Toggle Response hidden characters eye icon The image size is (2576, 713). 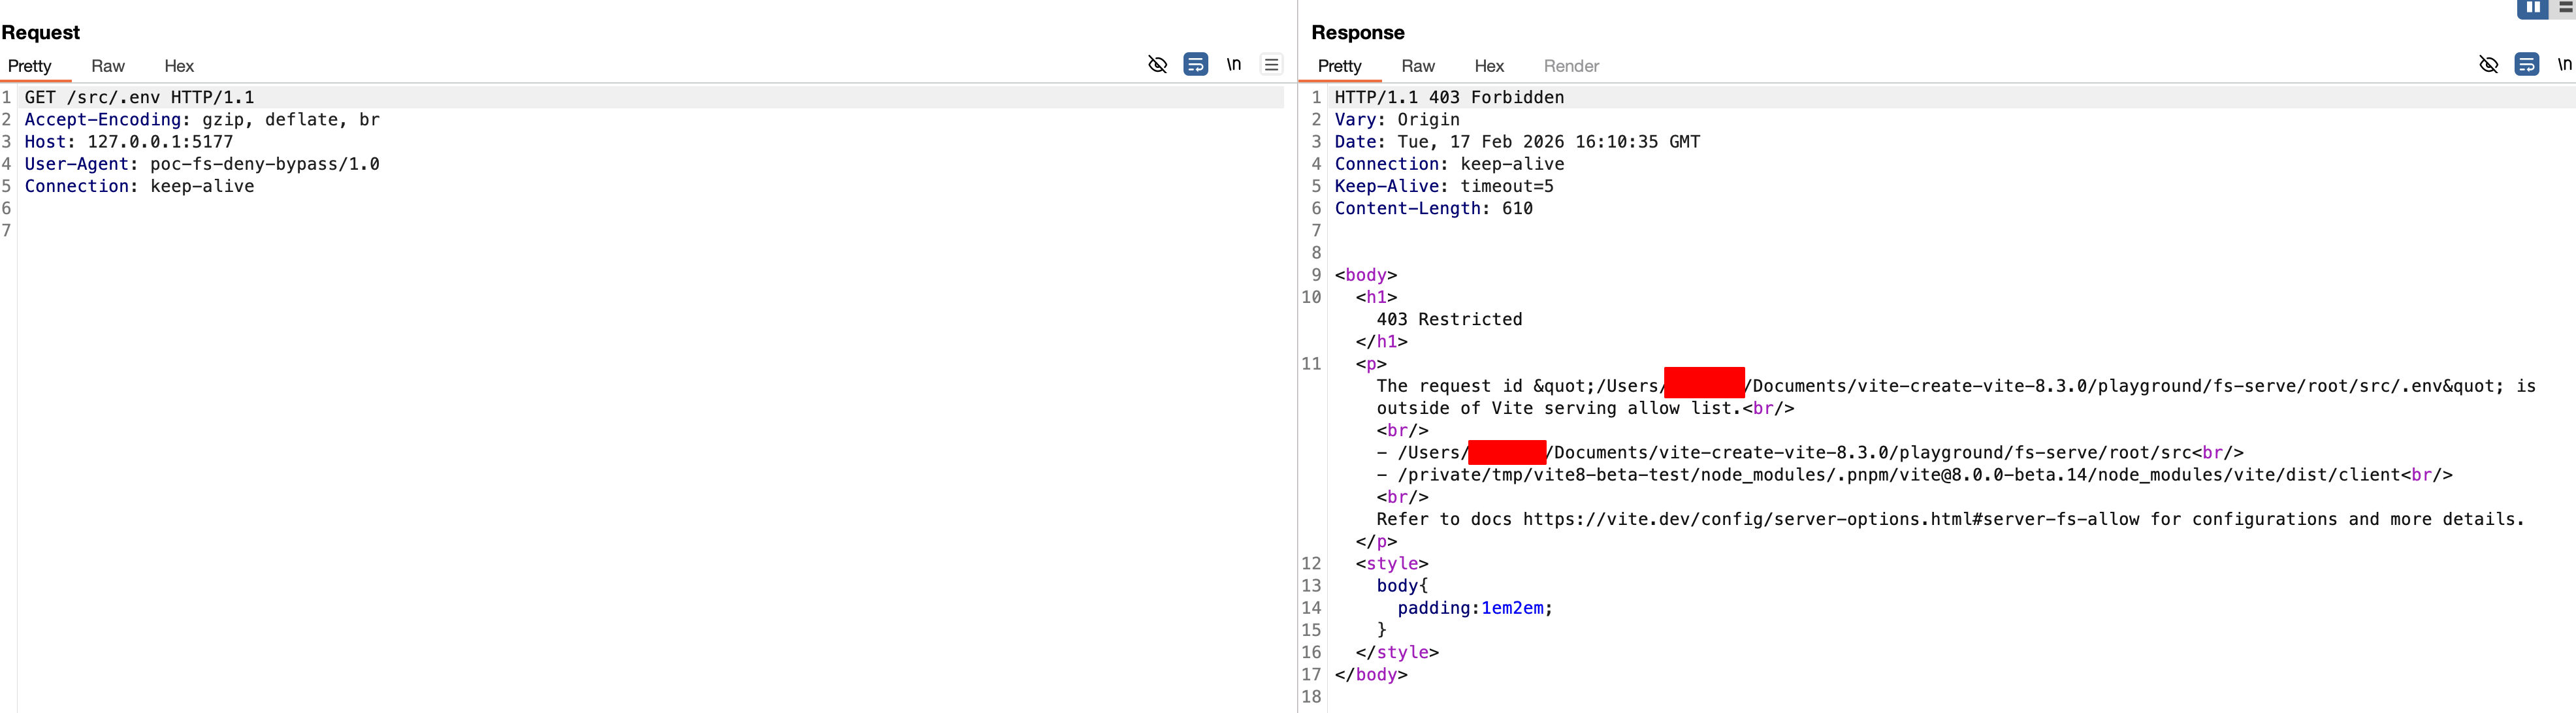2488,65
